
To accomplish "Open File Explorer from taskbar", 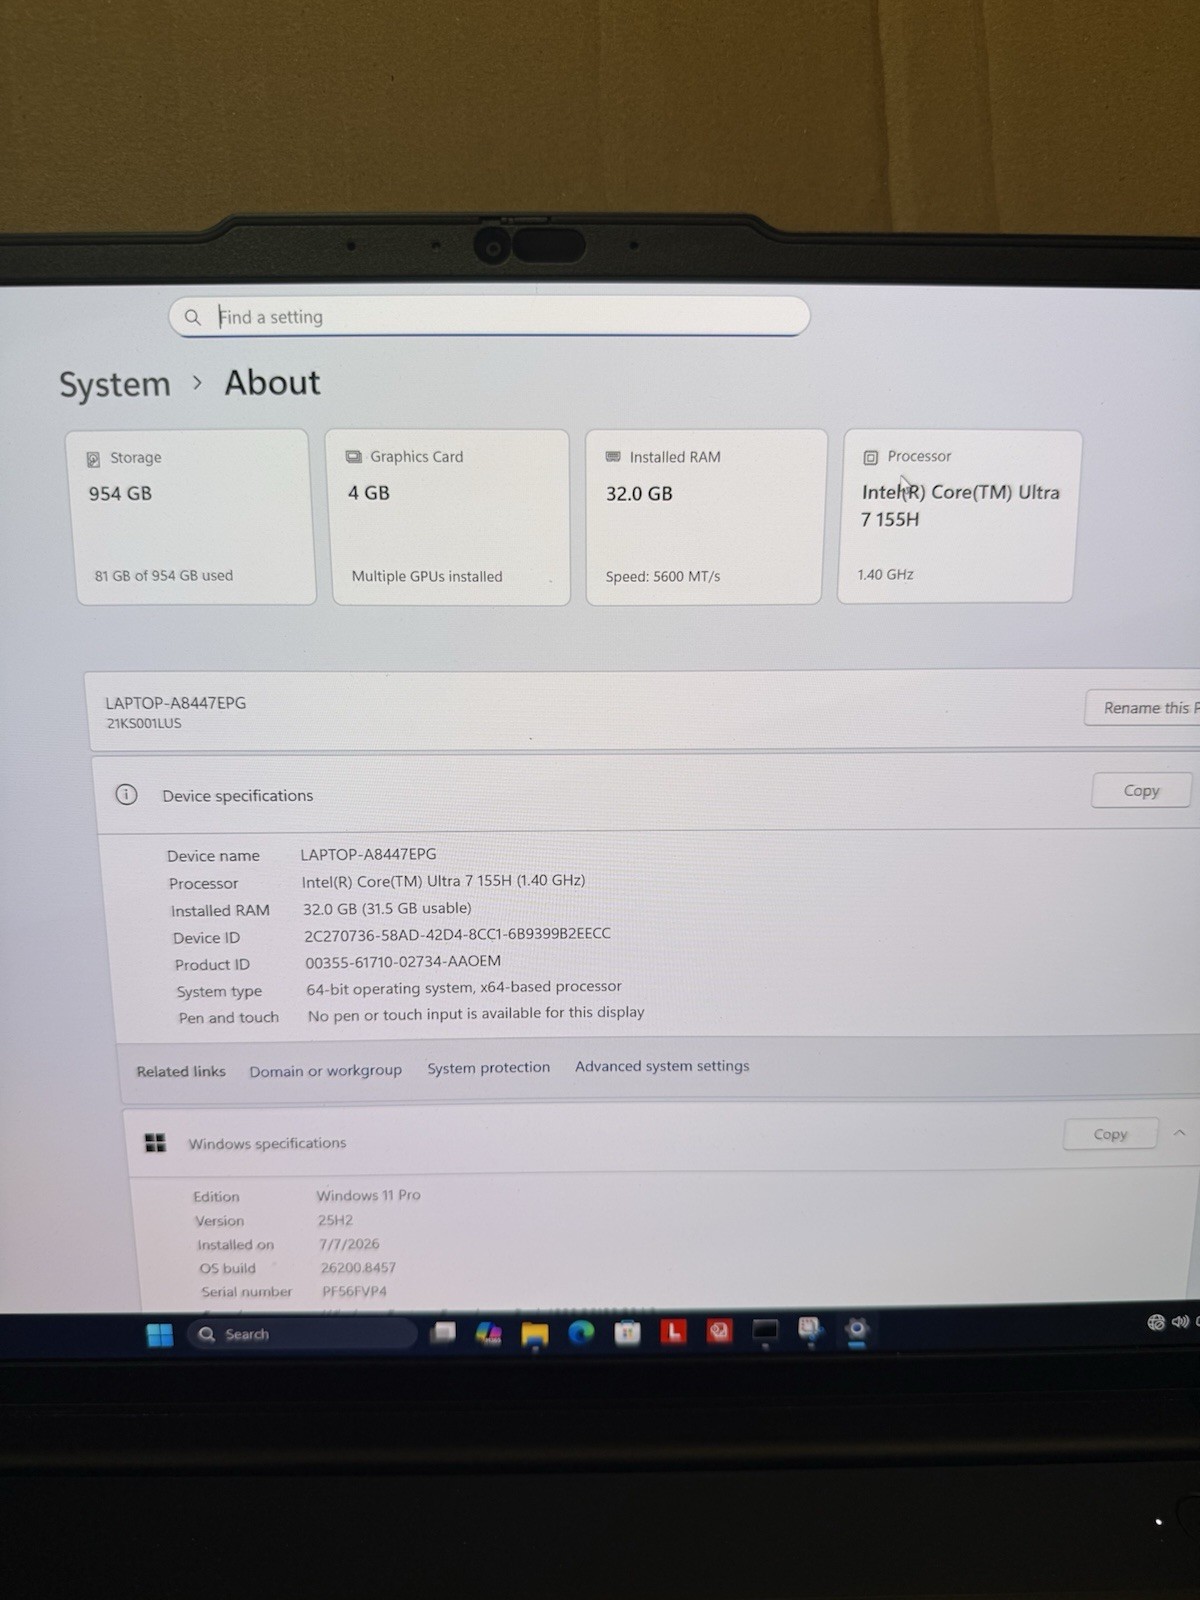I will point(535,1334).
